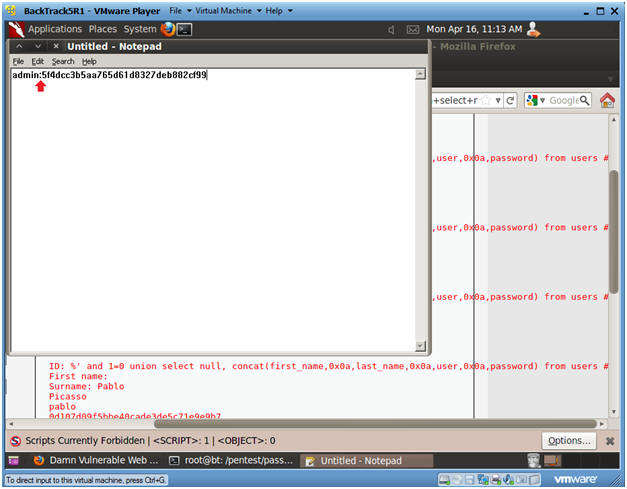Open the mail envelope indicator
Viewport: 627px width, 489px height.
(x=412, y=29)
